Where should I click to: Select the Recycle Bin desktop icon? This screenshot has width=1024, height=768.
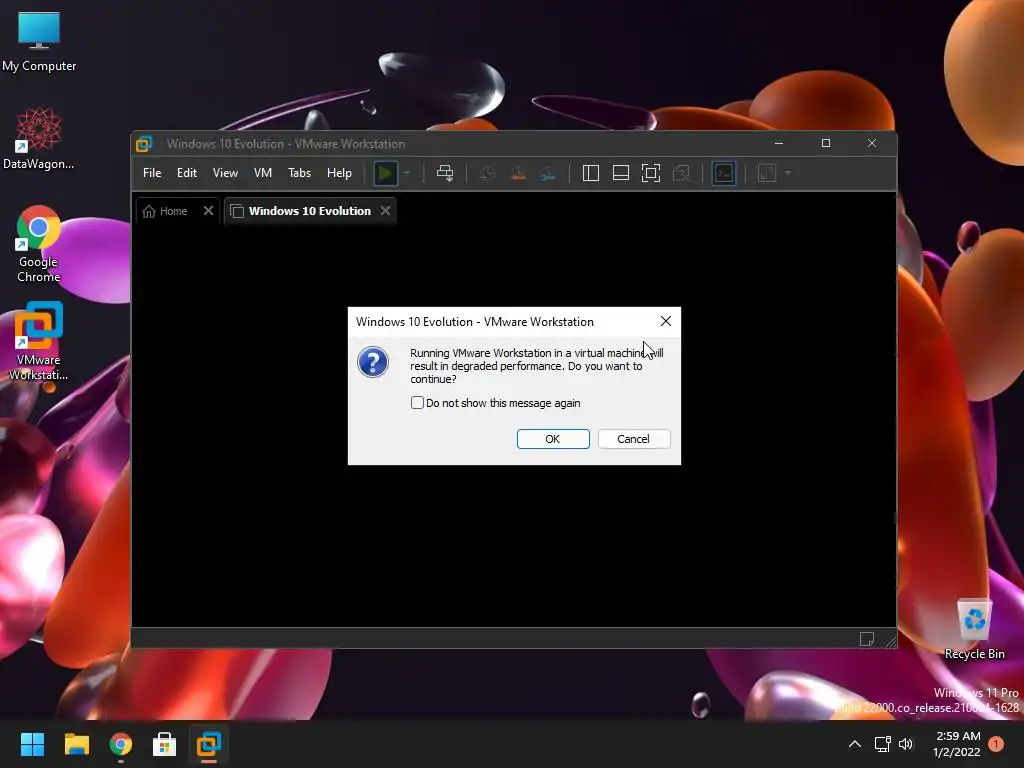[974, 630]
